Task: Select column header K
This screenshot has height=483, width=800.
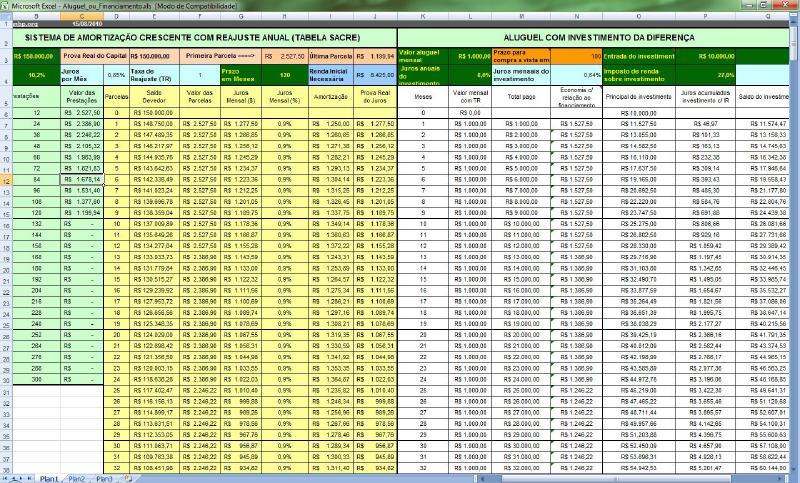Action: pos(423,16)
